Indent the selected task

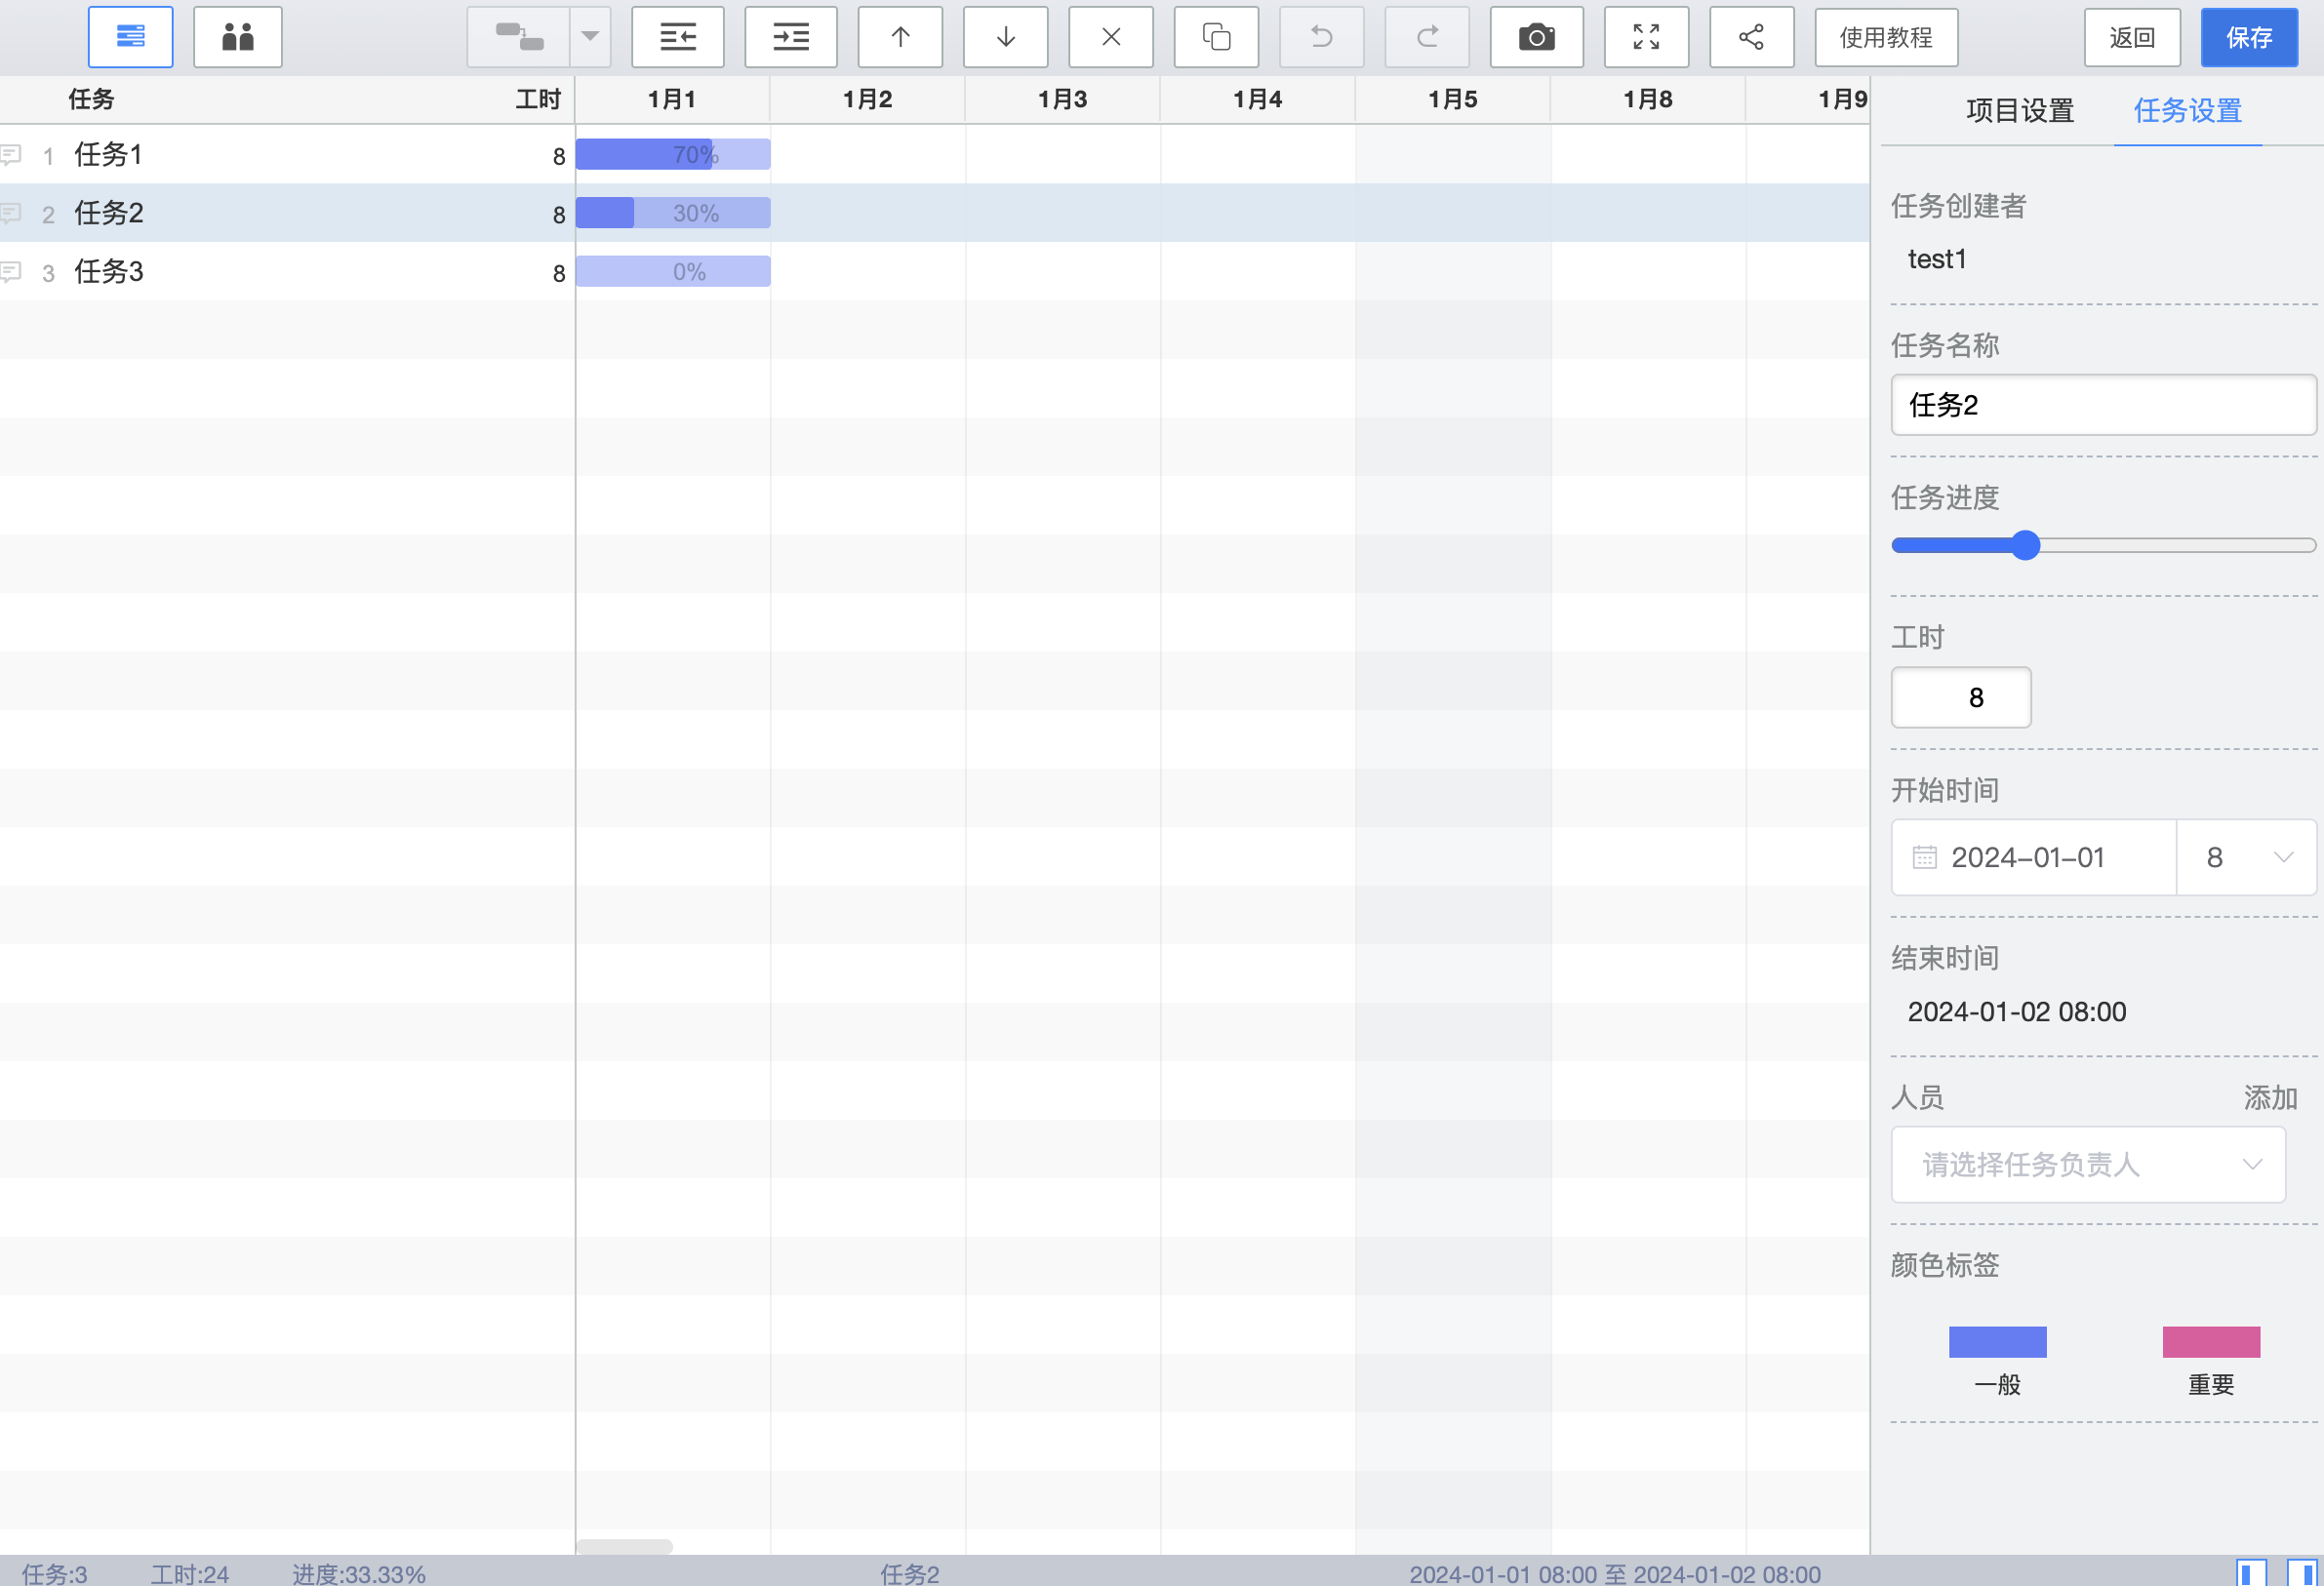(790, 37)
